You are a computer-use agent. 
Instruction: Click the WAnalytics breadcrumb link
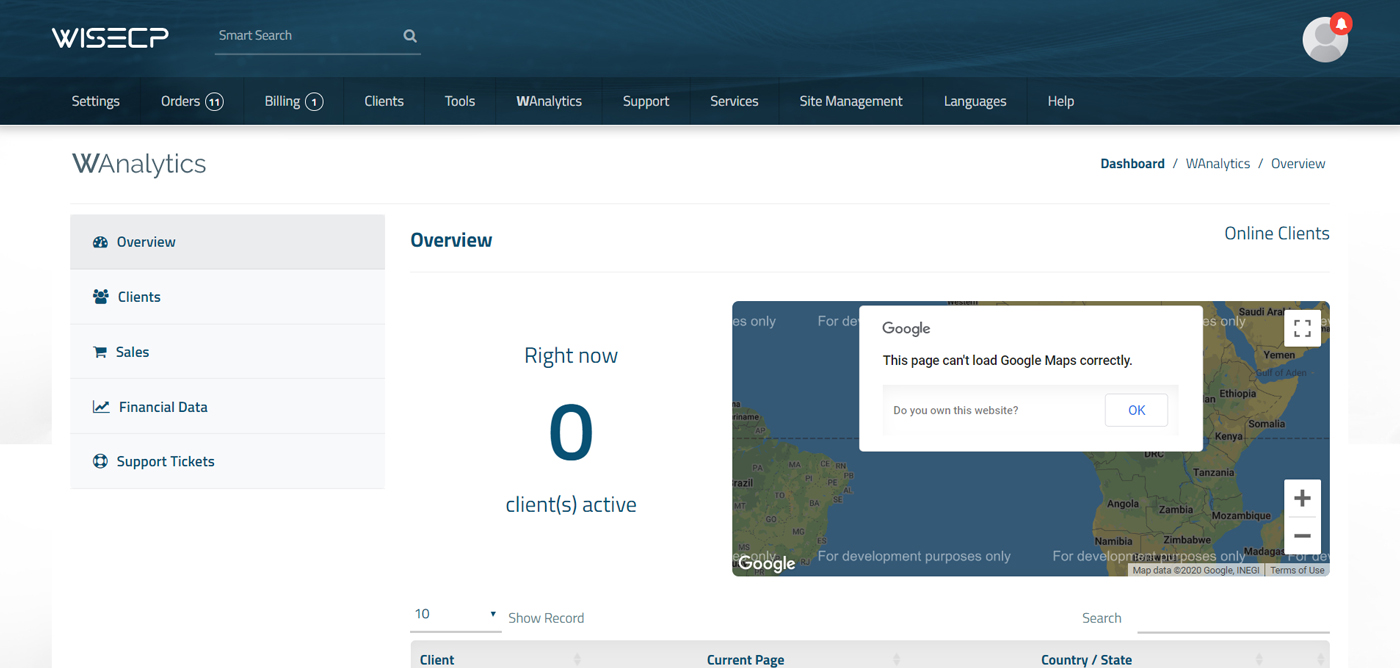point(1218,164)
